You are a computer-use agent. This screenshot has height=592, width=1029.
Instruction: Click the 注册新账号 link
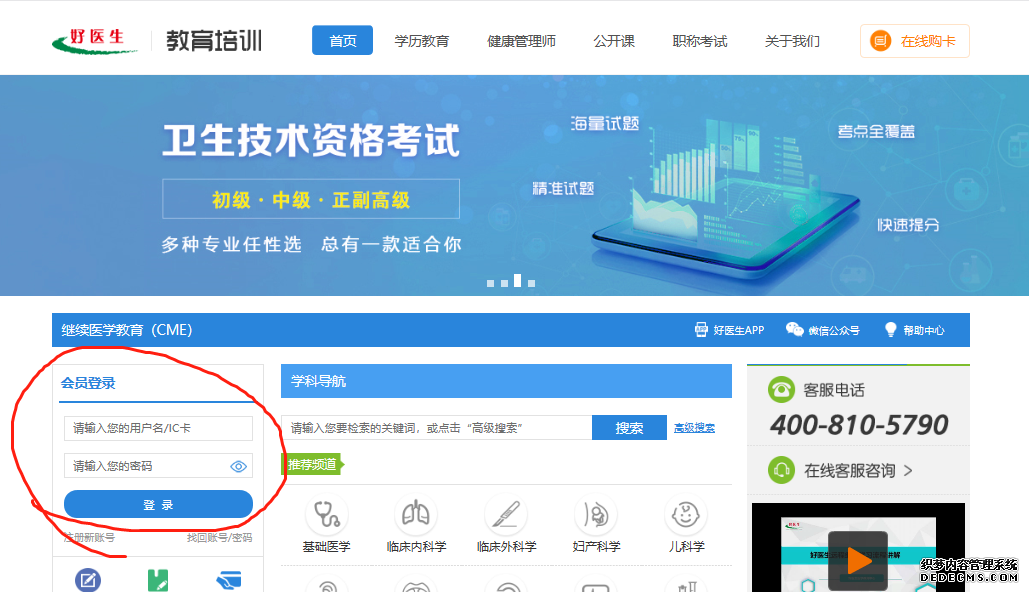point(89,538)
